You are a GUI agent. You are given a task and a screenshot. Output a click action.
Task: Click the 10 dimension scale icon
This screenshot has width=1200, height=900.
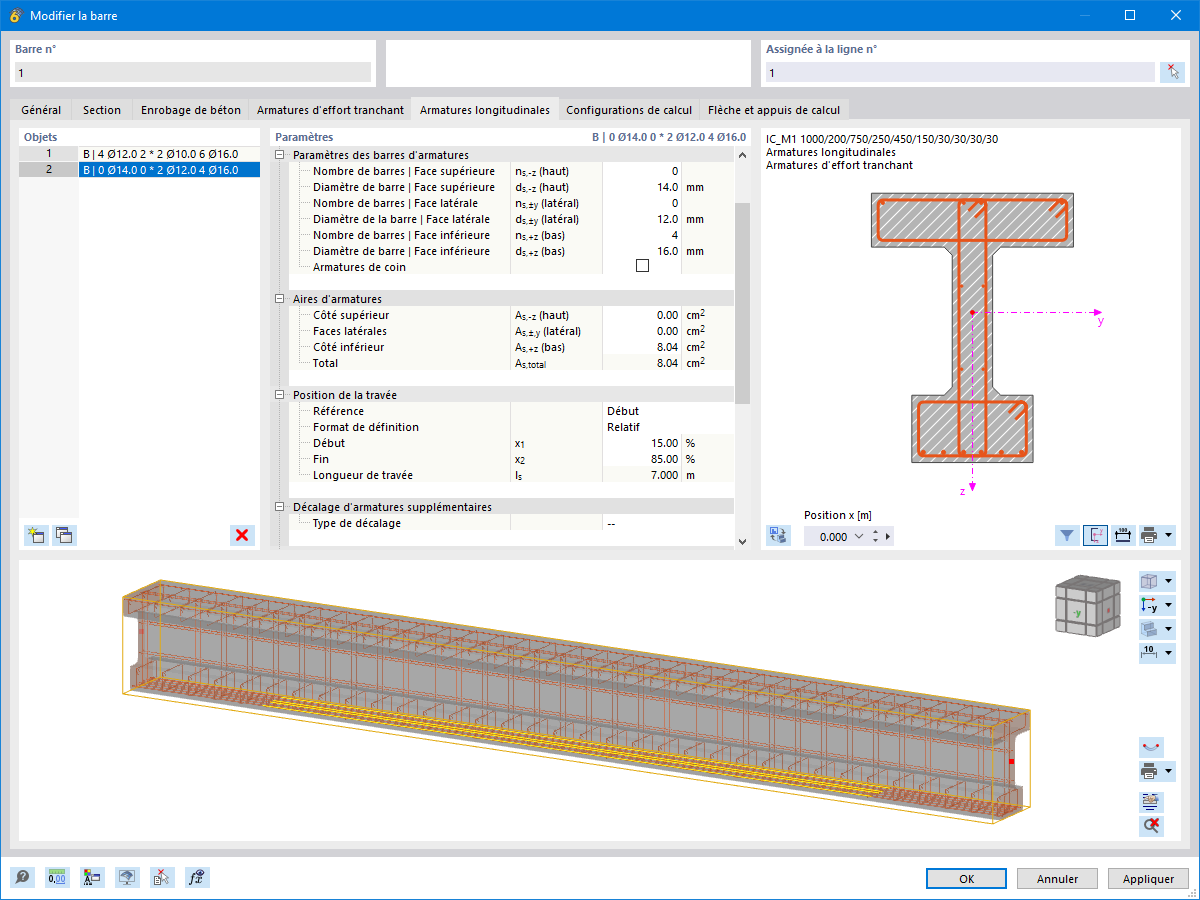click(x=1149, y=653)
